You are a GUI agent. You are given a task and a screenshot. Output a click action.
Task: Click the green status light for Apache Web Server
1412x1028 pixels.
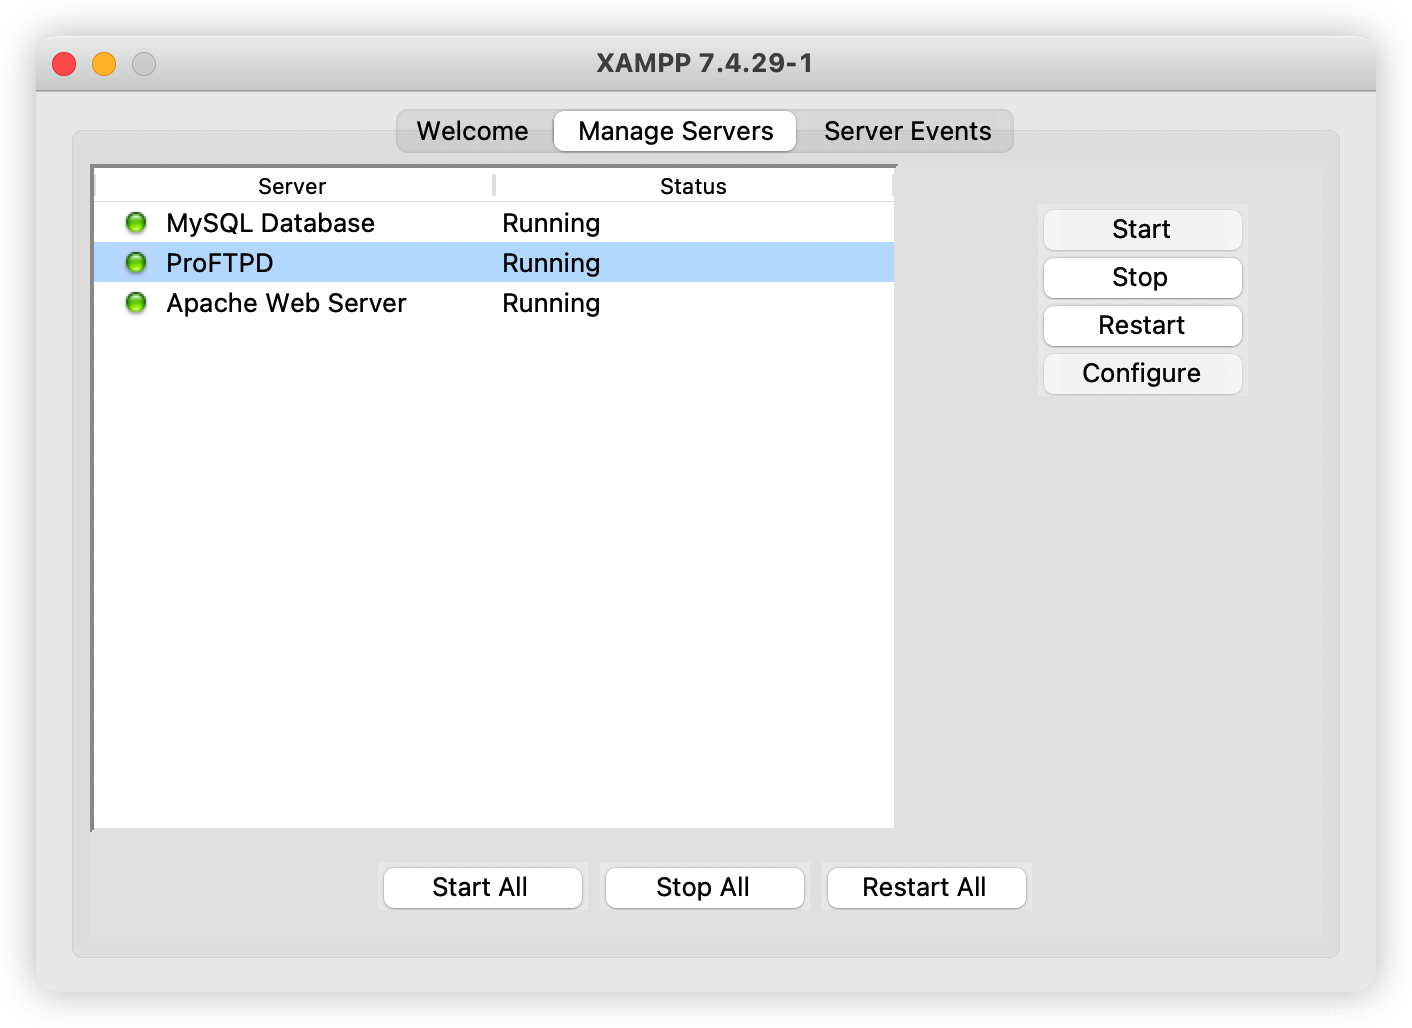pyautogui.click(x=135, y=302)
